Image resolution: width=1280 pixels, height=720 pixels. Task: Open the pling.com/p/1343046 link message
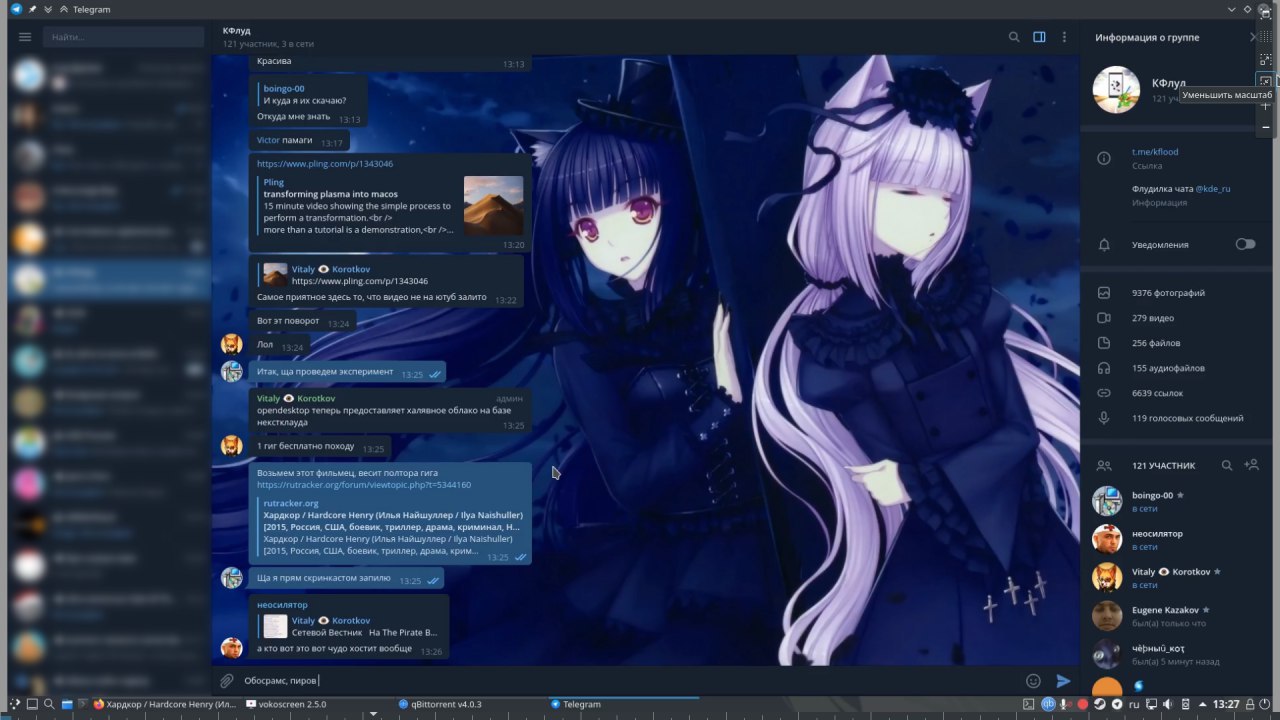325,163
